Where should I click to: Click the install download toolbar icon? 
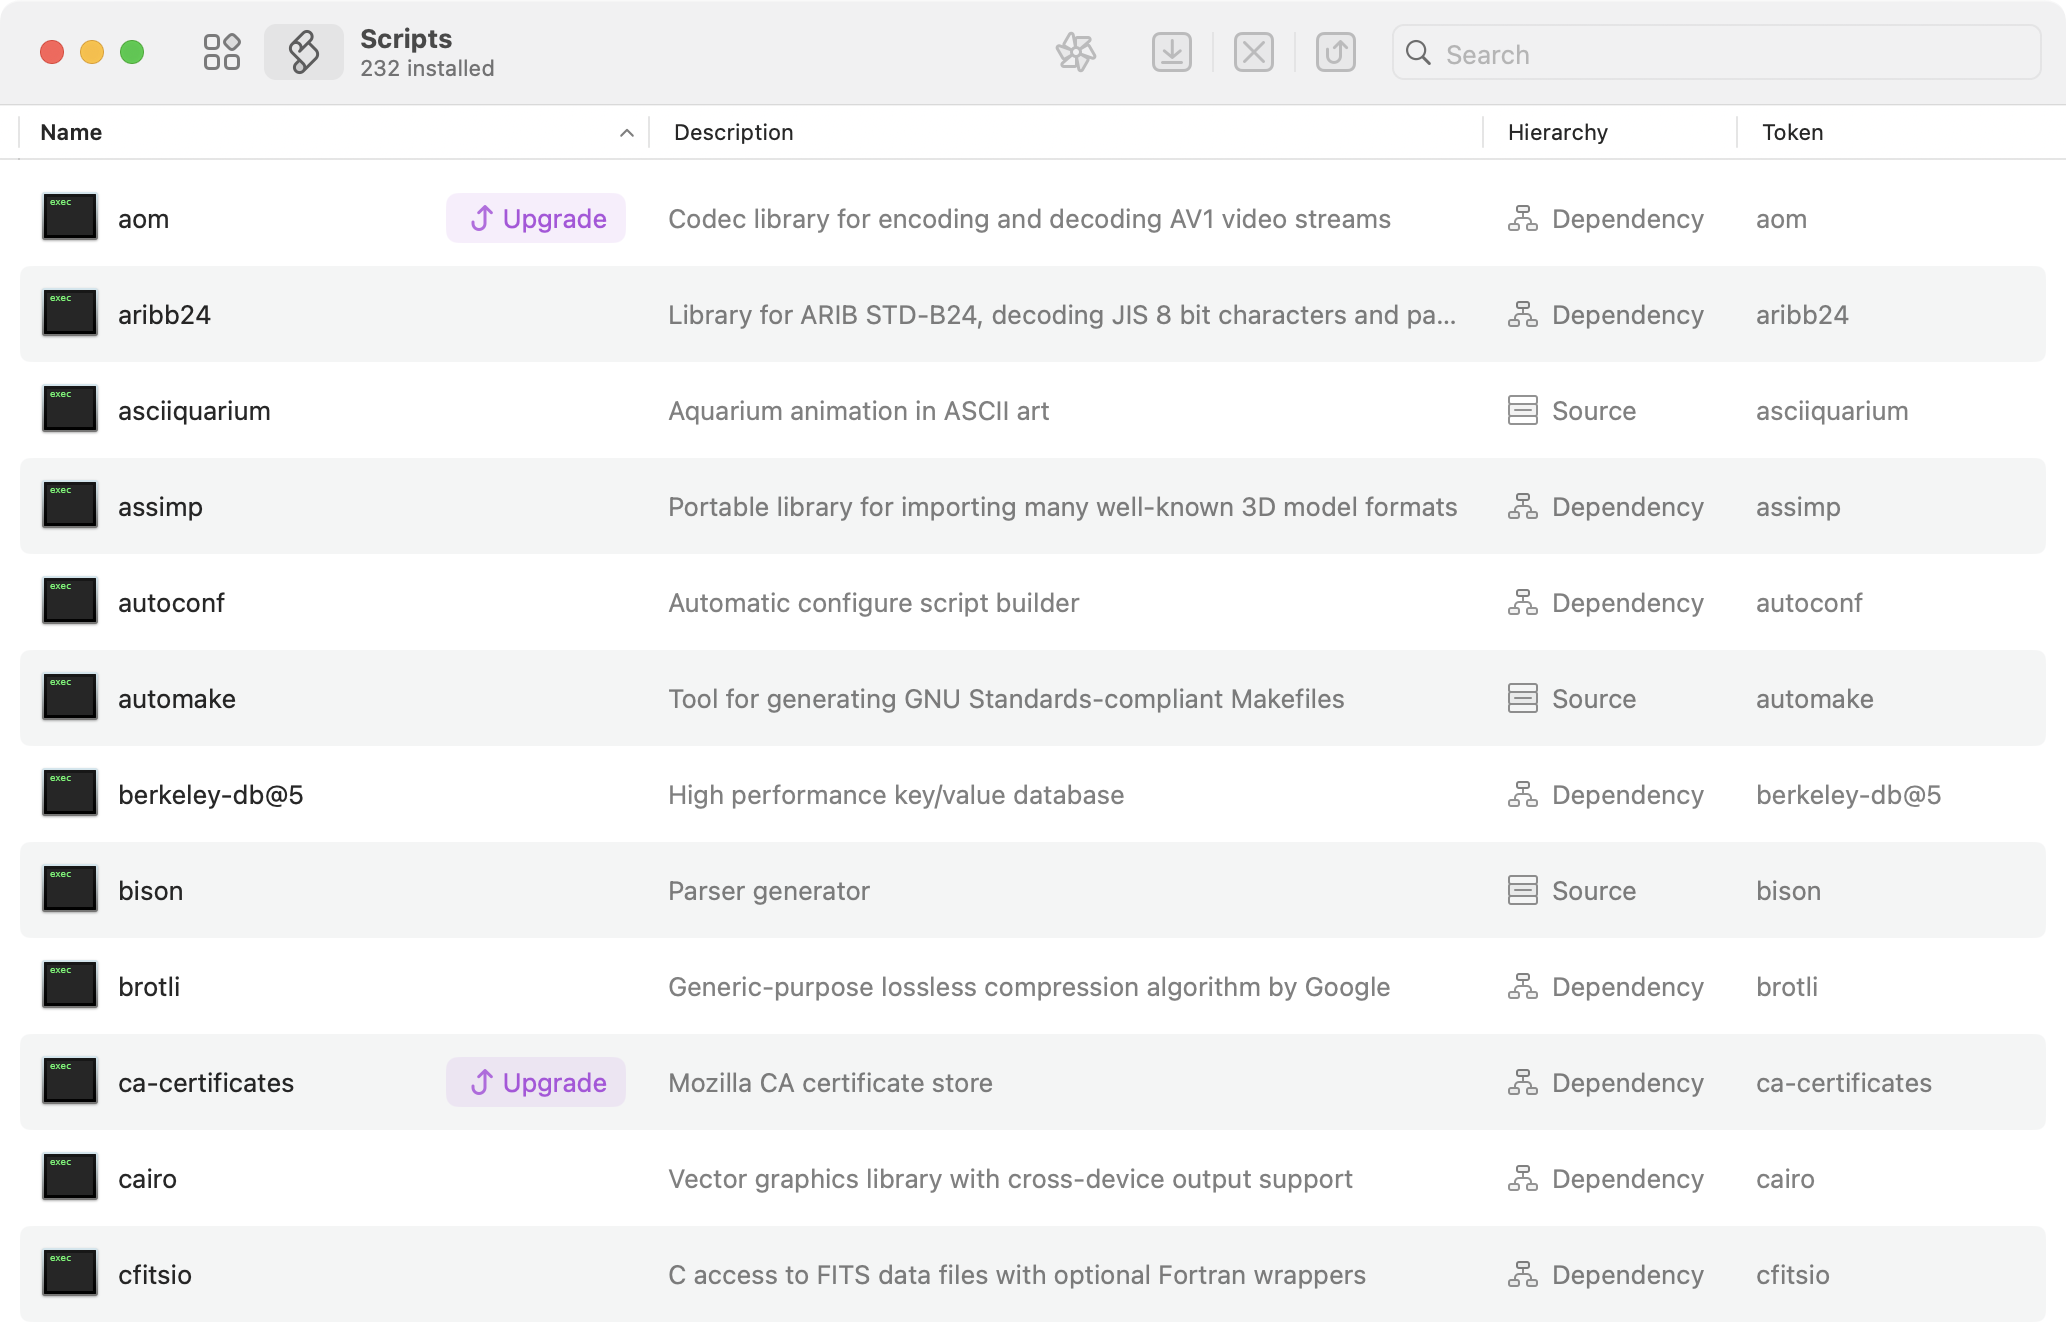click(1171, 52)
